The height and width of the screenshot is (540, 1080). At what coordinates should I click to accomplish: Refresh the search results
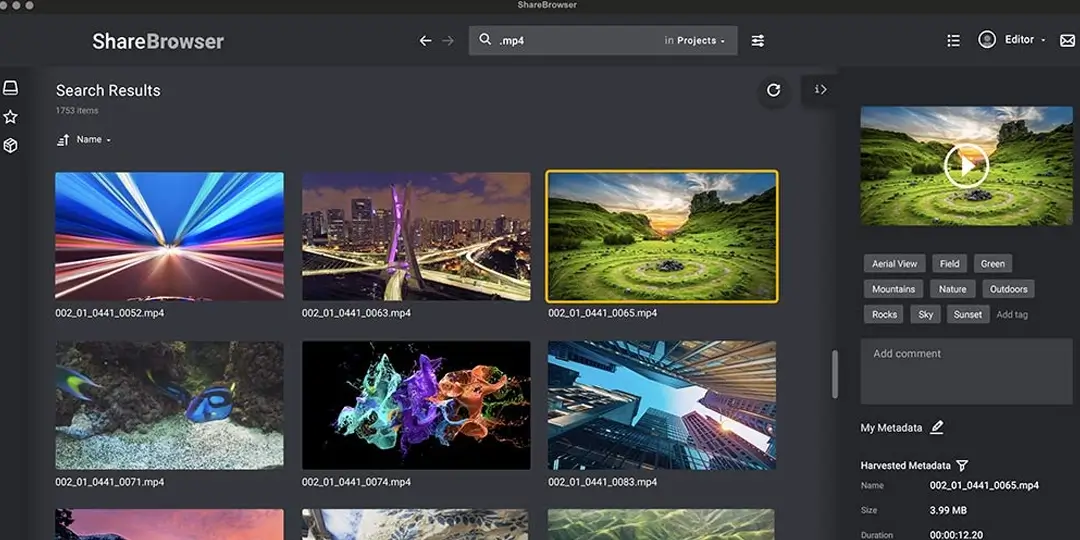point(773,90)
